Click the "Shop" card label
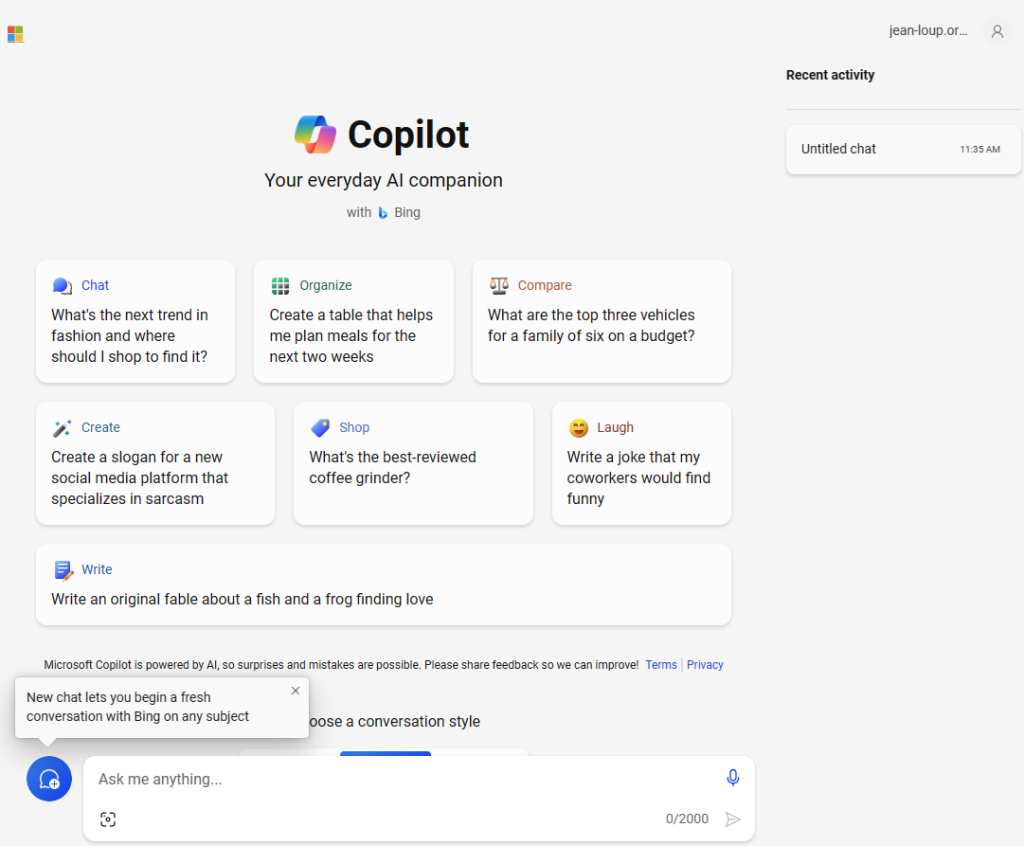The height and width of the screenshot is (846, 1024). click(354, 427)
